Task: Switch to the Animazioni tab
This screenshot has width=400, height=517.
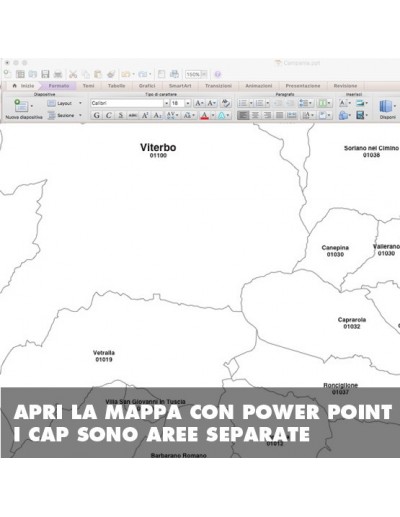Action: (x=259, y=86)
